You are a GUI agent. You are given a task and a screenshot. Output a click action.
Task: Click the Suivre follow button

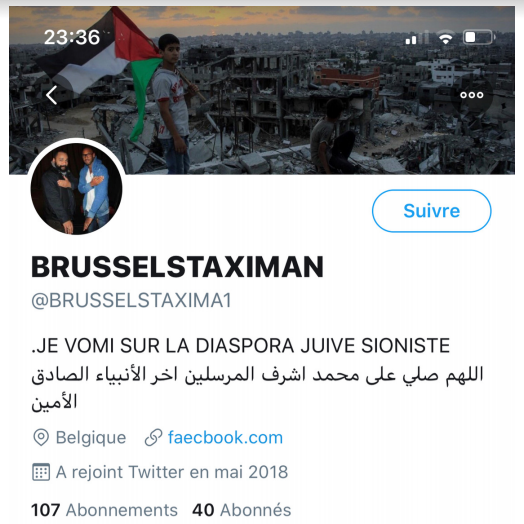[431, 211]
